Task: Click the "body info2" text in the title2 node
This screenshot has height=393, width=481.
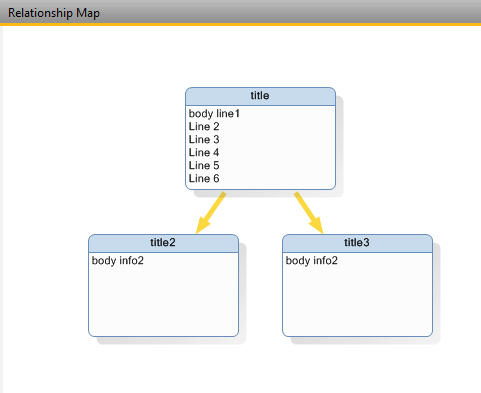Action: click(x=118, y=260)
